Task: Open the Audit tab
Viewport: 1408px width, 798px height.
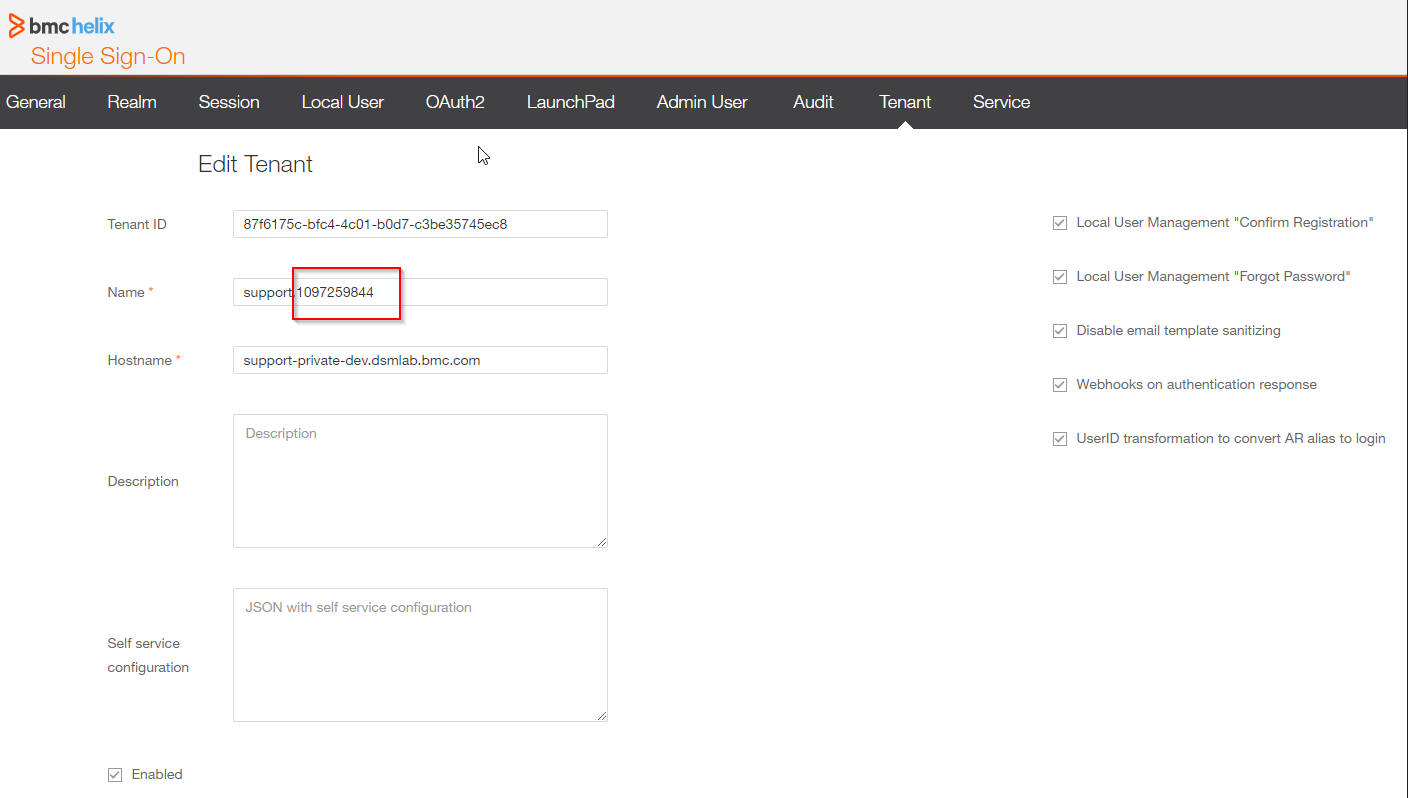Action: [813, 102]
